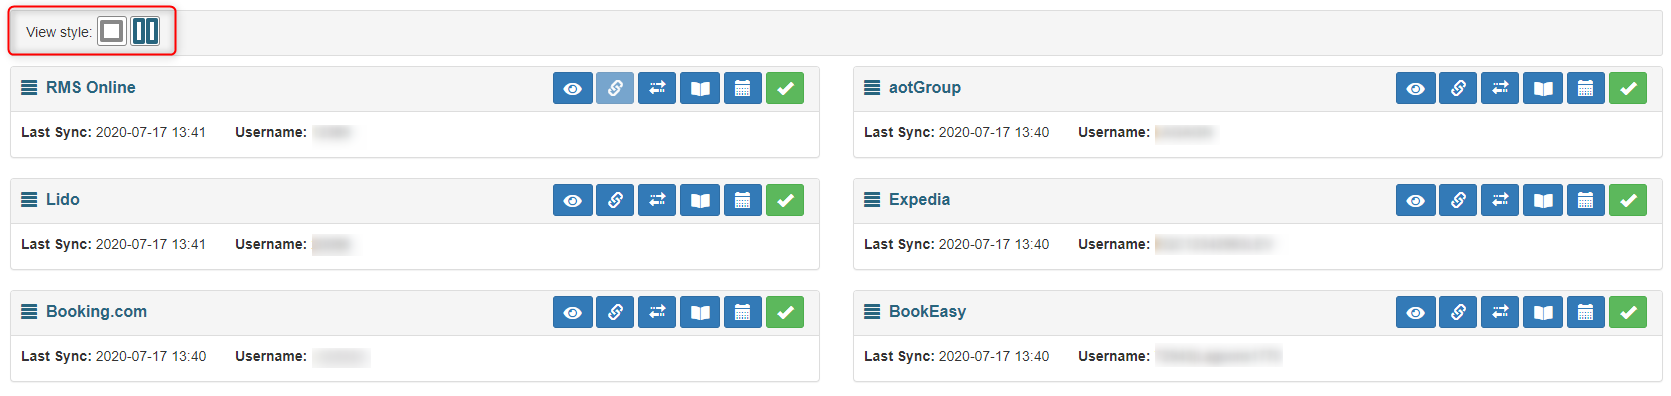Click the green check button for Expedia
Image resolution: width=1671 pixels, height=396 pixels.
(1628, 200)
